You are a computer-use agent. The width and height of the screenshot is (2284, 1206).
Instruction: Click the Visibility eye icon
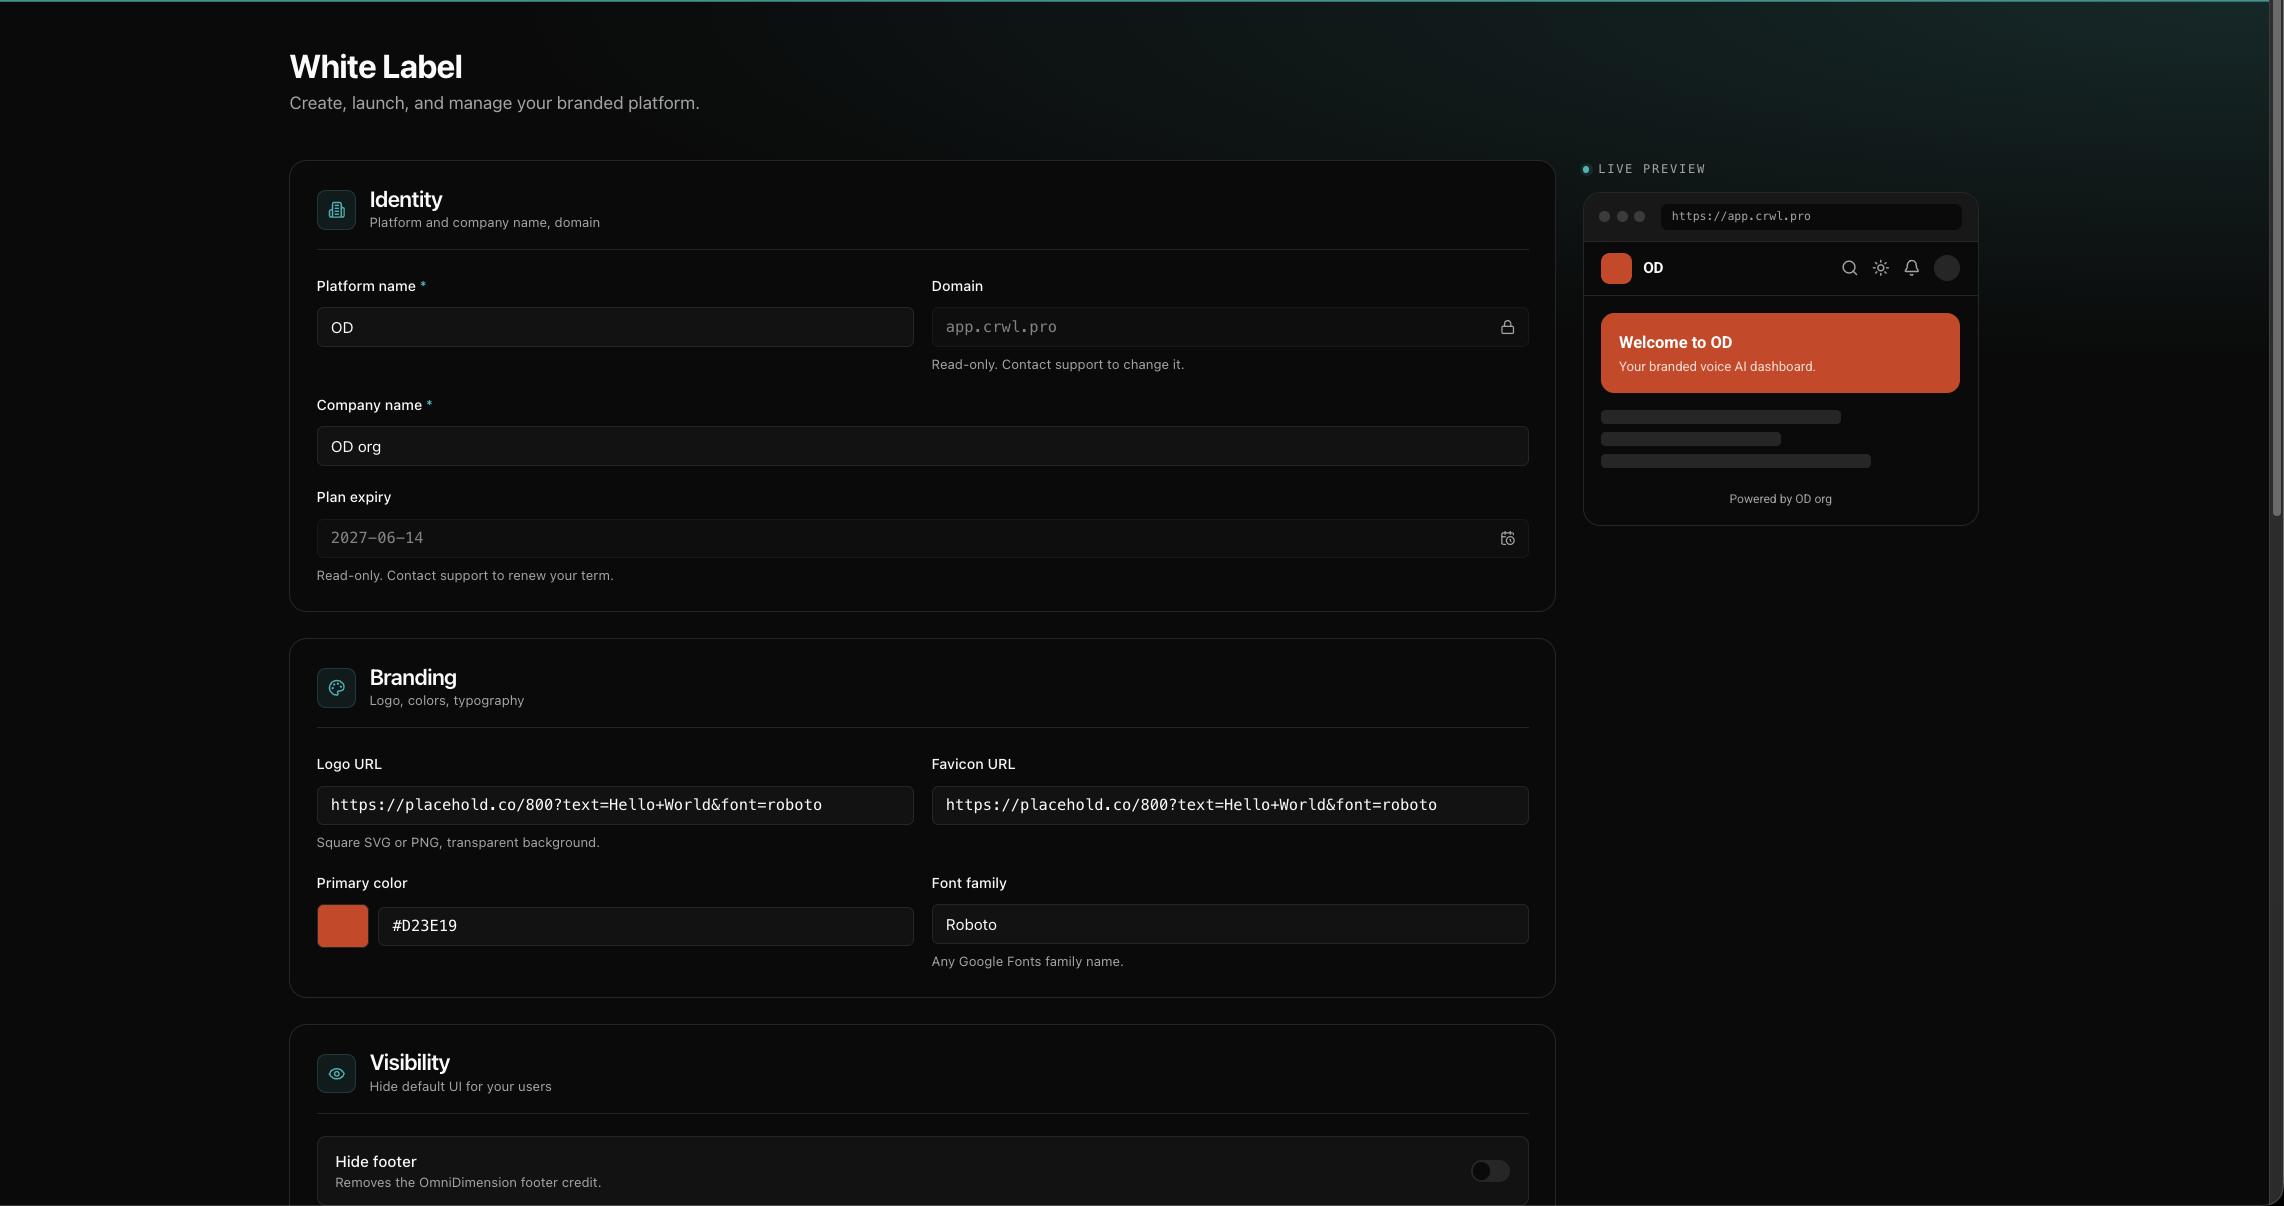(x=336, y=1074)
